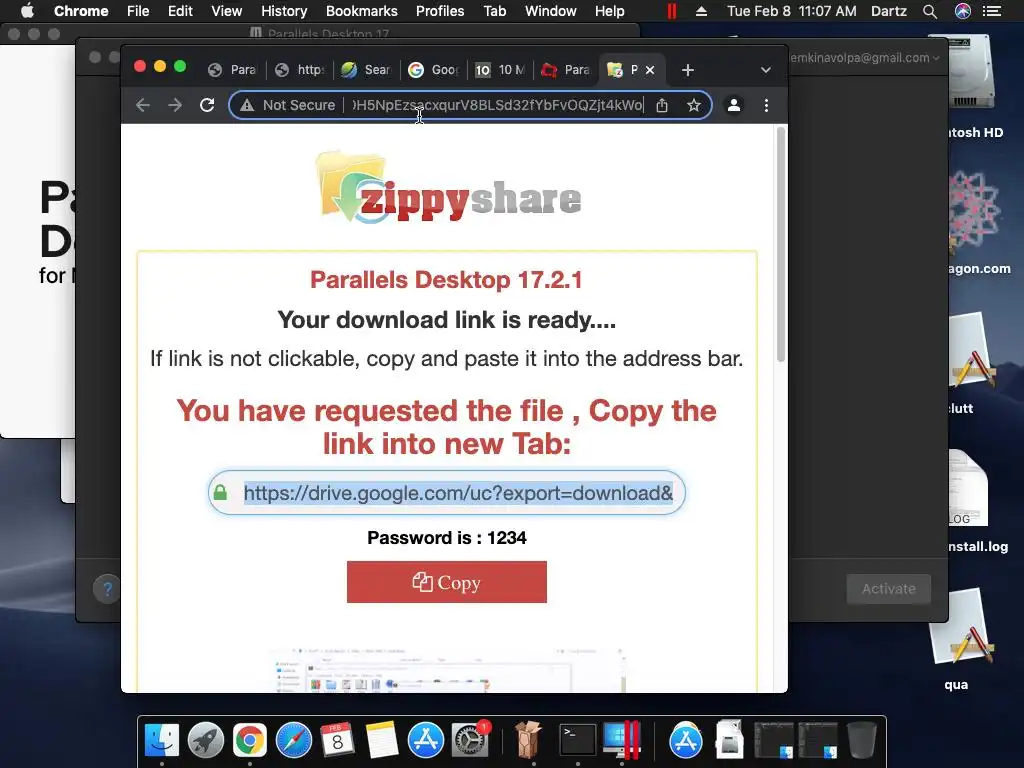This screenshot has width=1024, height=768.
Task: Open Trash in the Dock
Action: [x=861, y=741]
